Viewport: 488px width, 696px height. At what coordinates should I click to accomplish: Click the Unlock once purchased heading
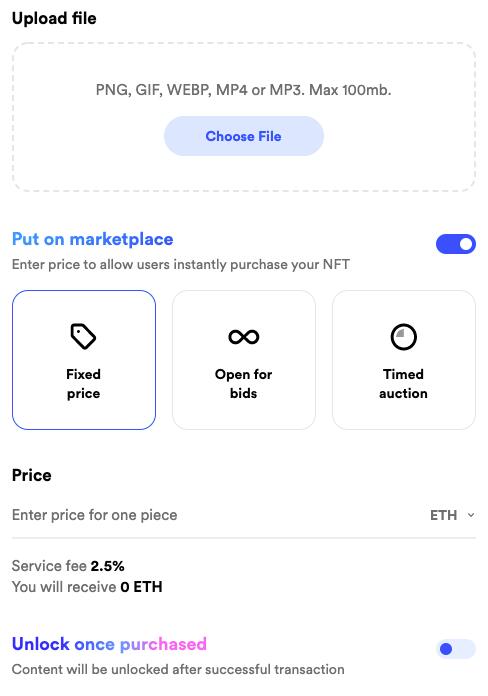[109, 644]
